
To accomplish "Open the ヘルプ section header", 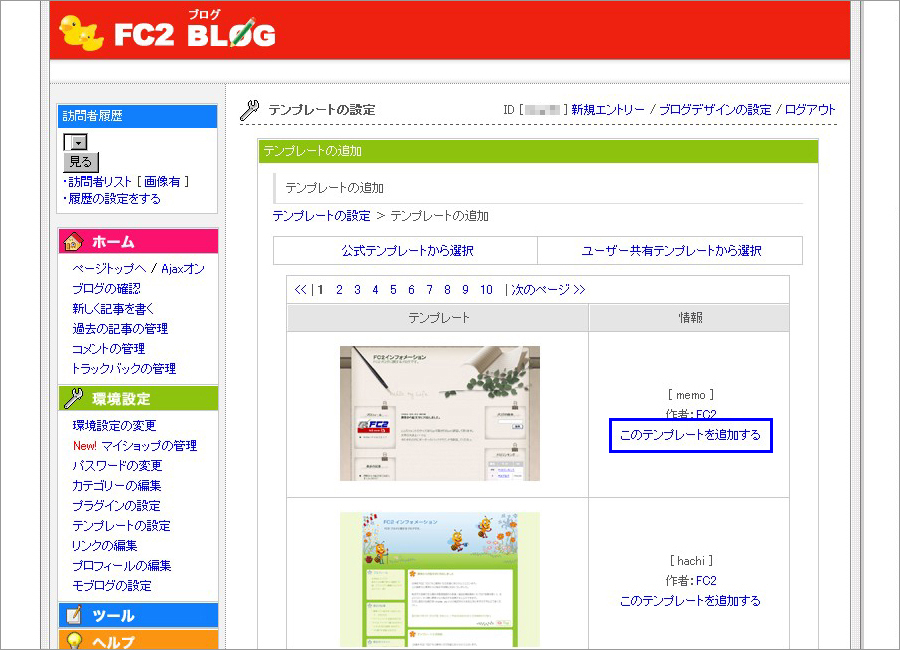I will point(138,640).
